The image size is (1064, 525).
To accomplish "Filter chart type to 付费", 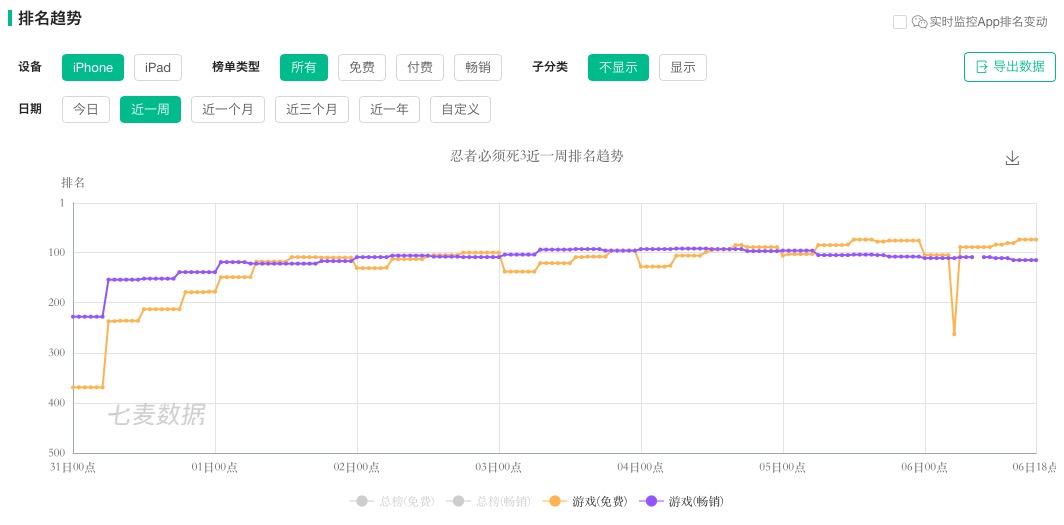I will tap(420, 67).
